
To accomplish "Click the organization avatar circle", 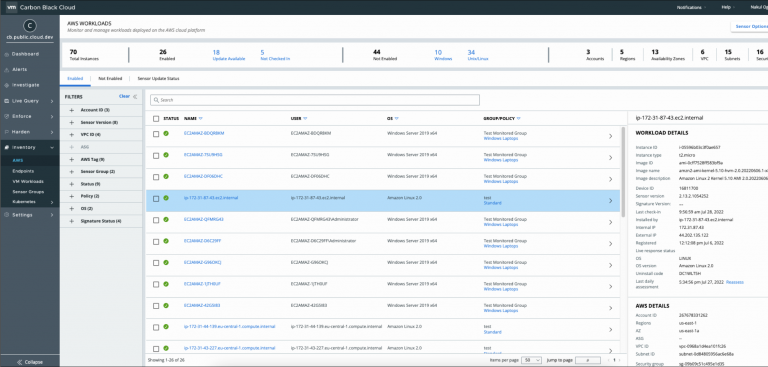I will [x=29, y=25].
